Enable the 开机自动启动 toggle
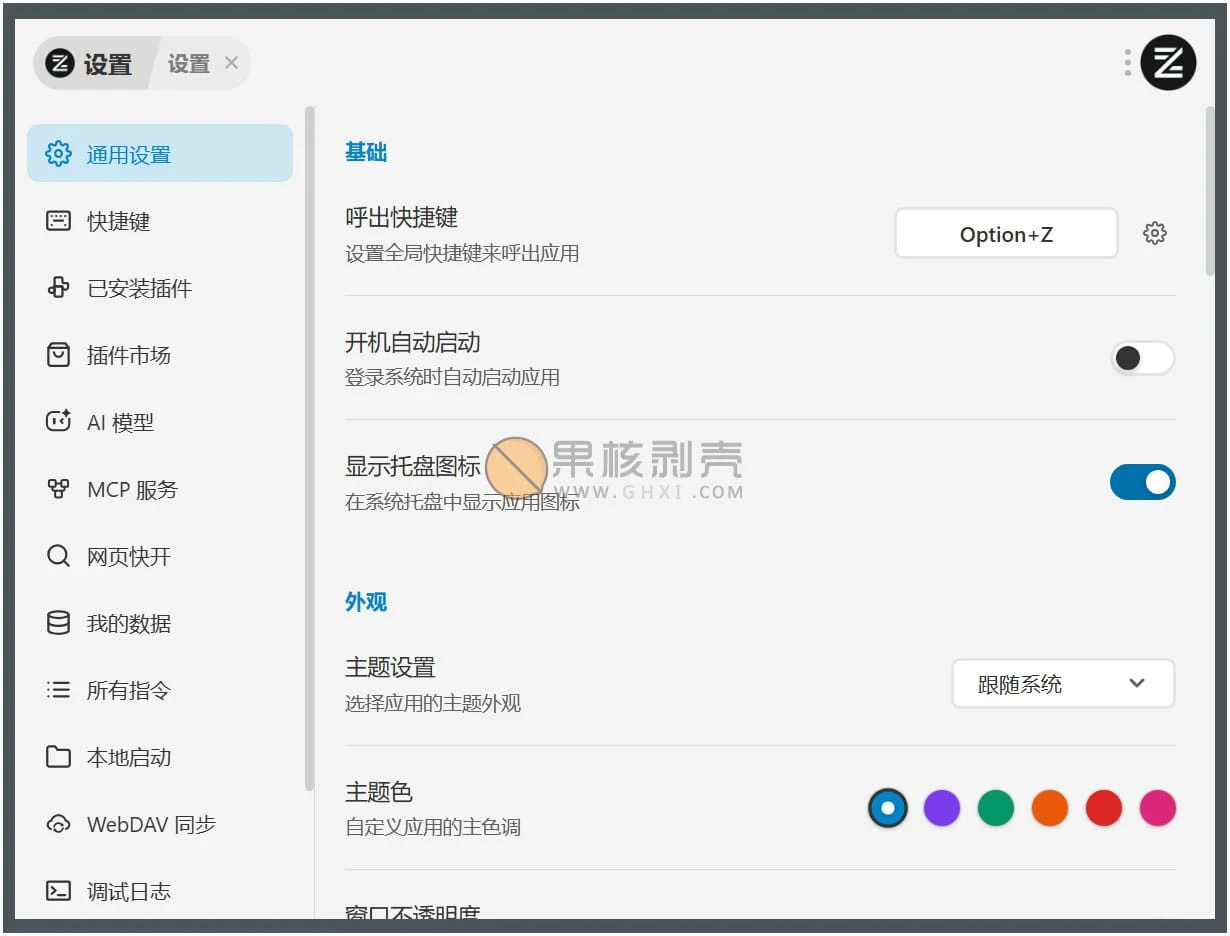1230x936 pixels. [1142, 358]
